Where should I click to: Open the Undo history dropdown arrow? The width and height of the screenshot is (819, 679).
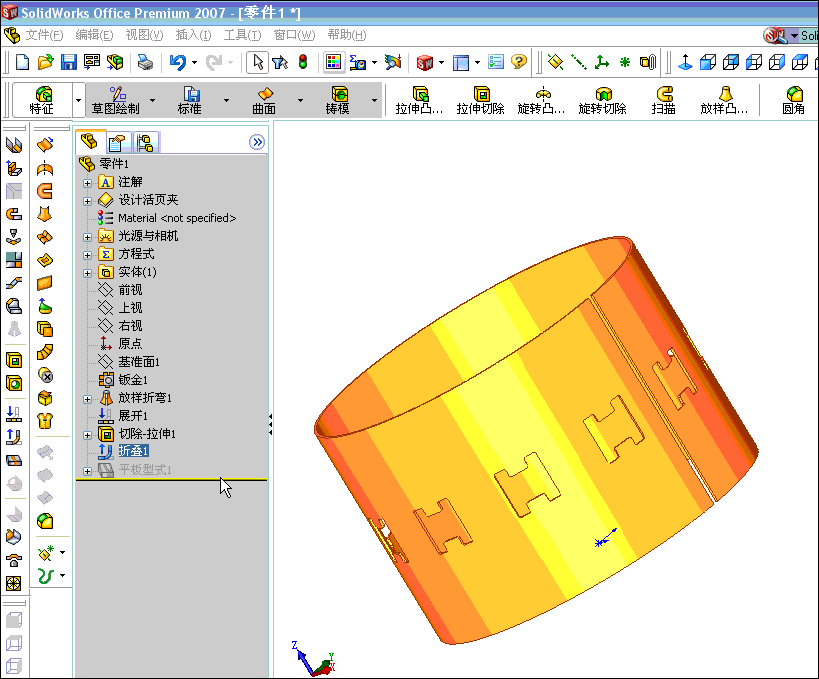tap(194, 63)
